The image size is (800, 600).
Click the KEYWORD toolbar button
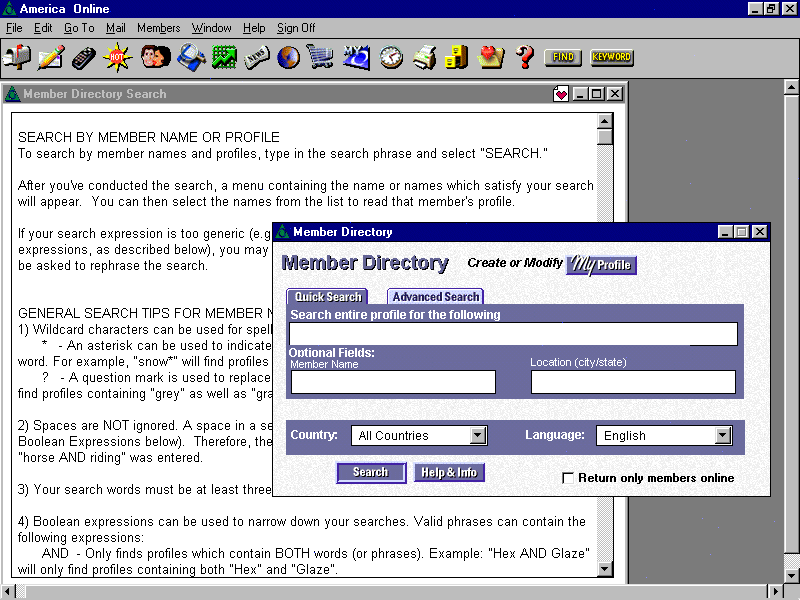[611, 57]
